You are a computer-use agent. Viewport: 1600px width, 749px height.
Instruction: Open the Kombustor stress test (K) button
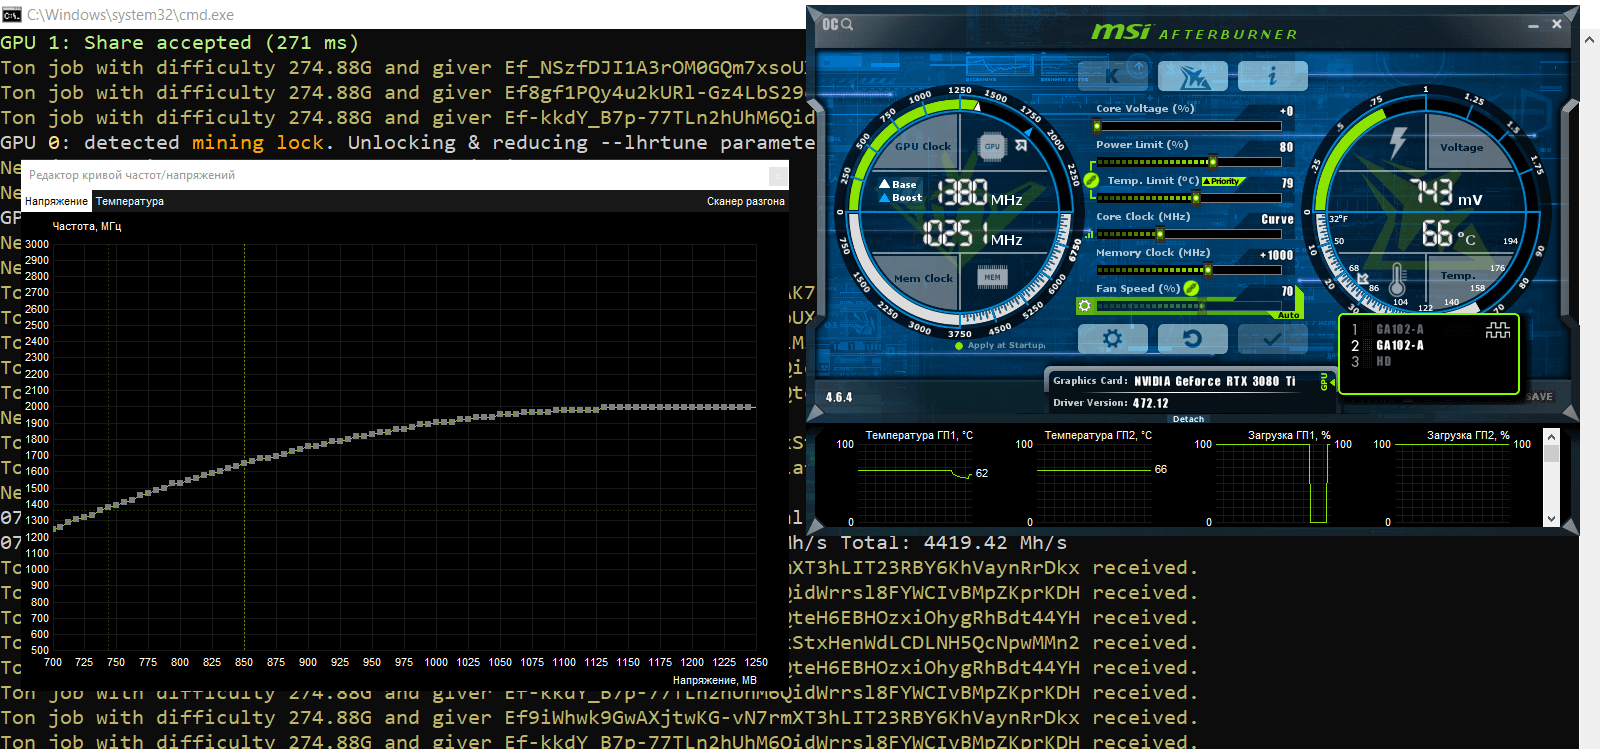[1113, 76]
